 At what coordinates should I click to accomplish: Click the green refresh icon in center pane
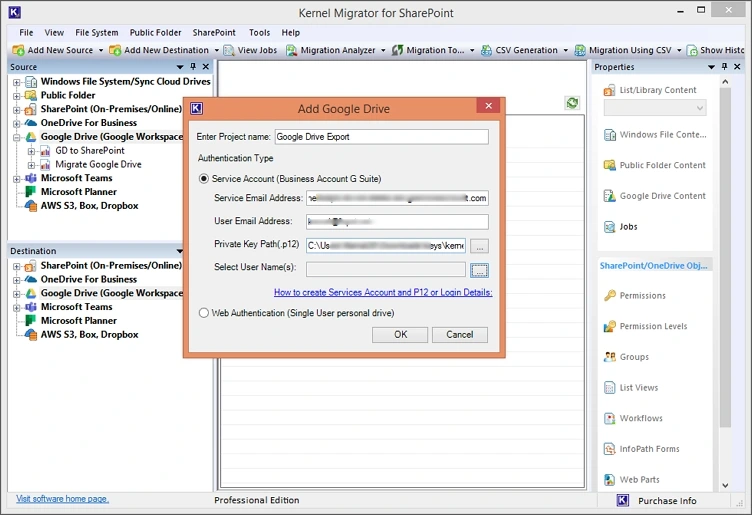pos(572,103)
